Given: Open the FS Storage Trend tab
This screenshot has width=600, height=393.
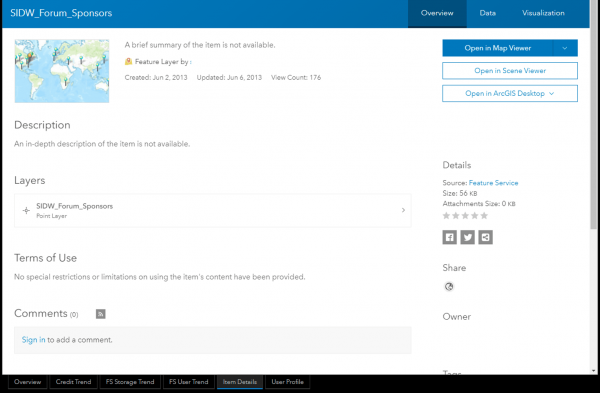Looking at the screenshot, I should click(x=130, y=382).
